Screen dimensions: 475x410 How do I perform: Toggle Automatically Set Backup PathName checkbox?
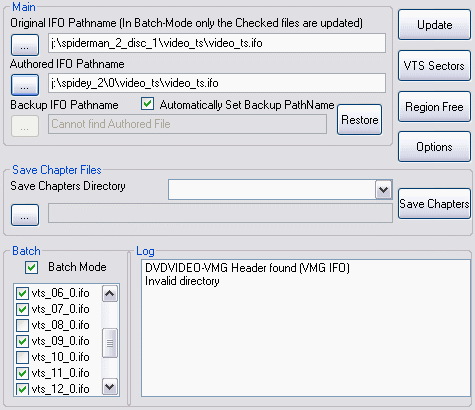click(147, 104)
